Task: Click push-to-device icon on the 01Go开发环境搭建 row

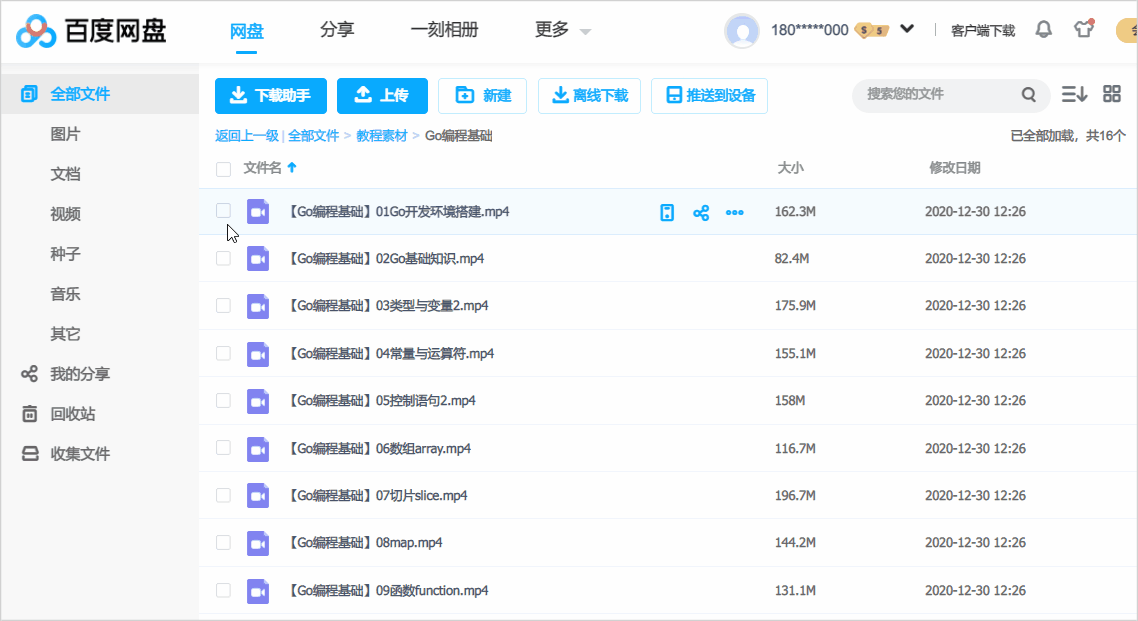Action: pos(667,212)
